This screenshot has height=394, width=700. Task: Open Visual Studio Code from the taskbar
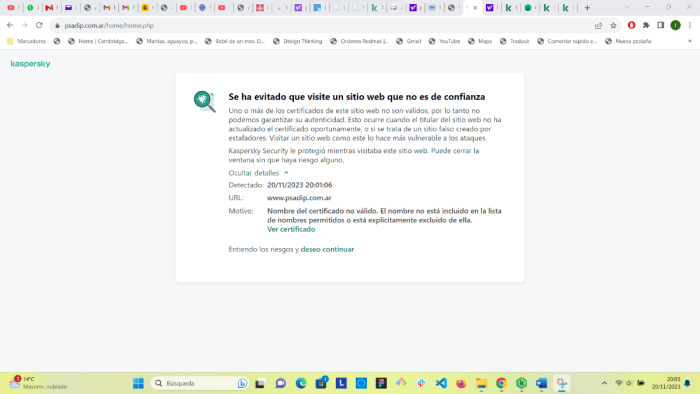pyautogui.click(x=441, y=383)
